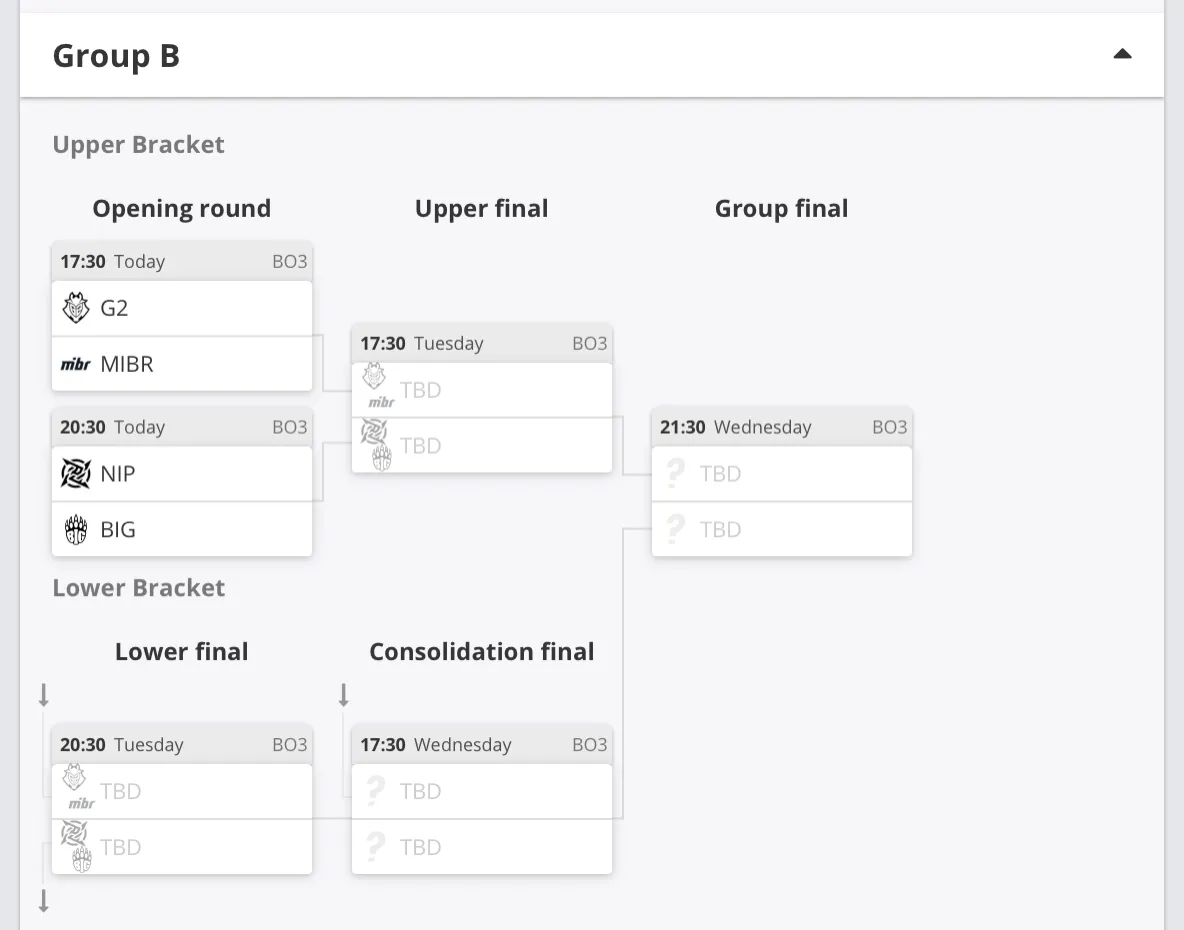The image size is (1184, 930).
Task: Open the 17:30 Today match header
Action: click(182, 261)
